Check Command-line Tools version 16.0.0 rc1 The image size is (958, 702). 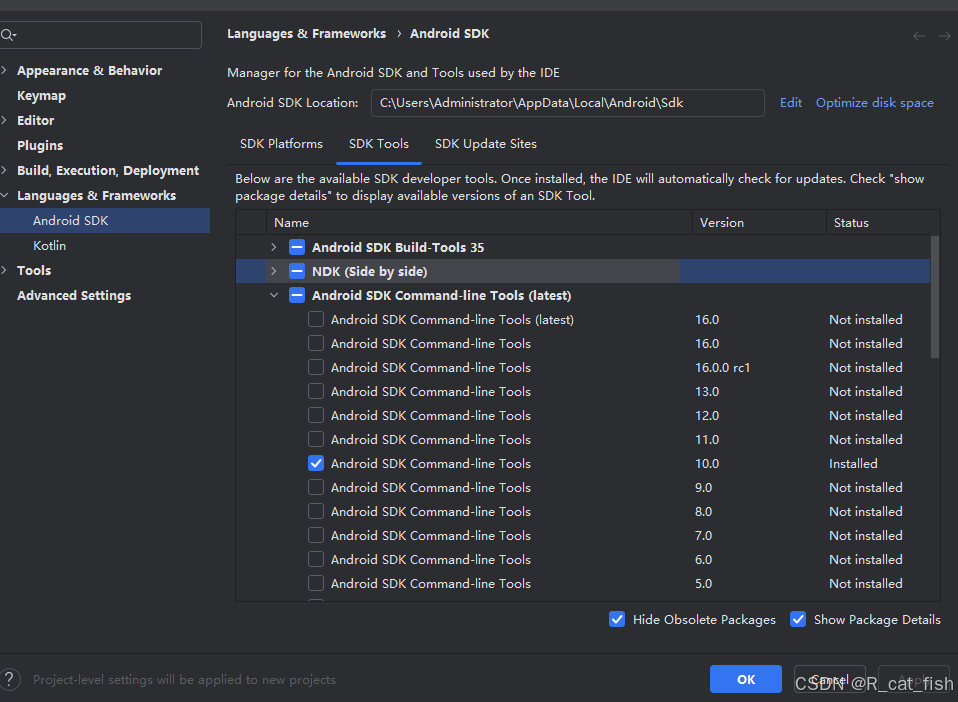click(316, 367)
